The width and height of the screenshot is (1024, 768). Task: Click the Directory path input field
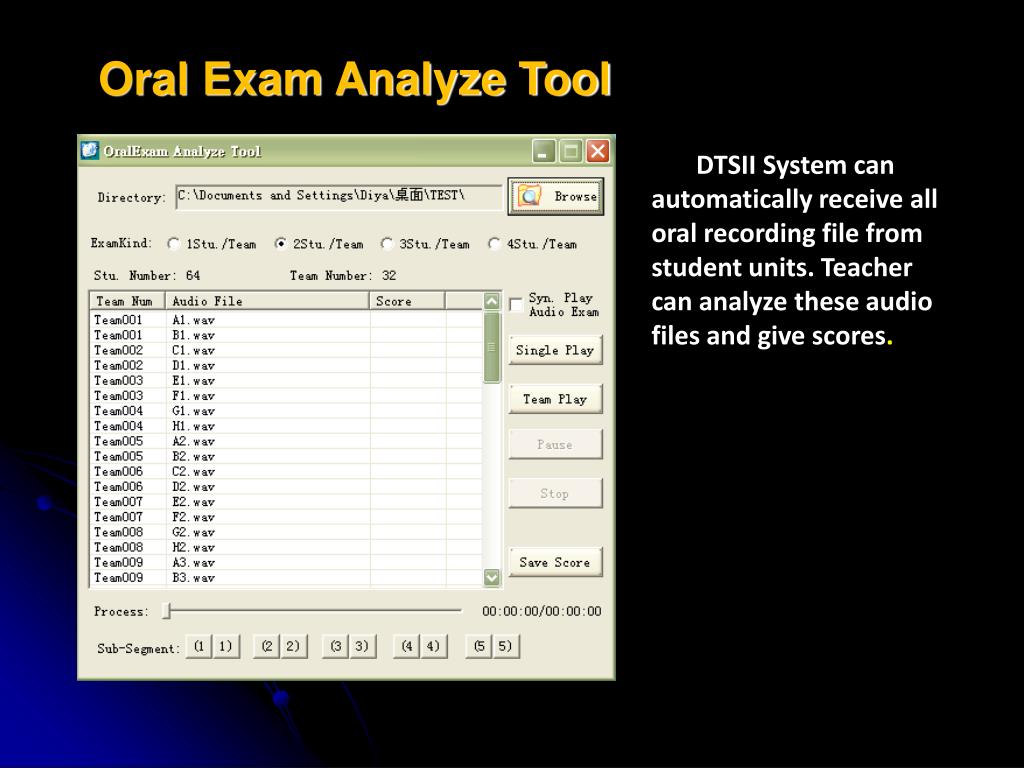[x=339, y=197]
